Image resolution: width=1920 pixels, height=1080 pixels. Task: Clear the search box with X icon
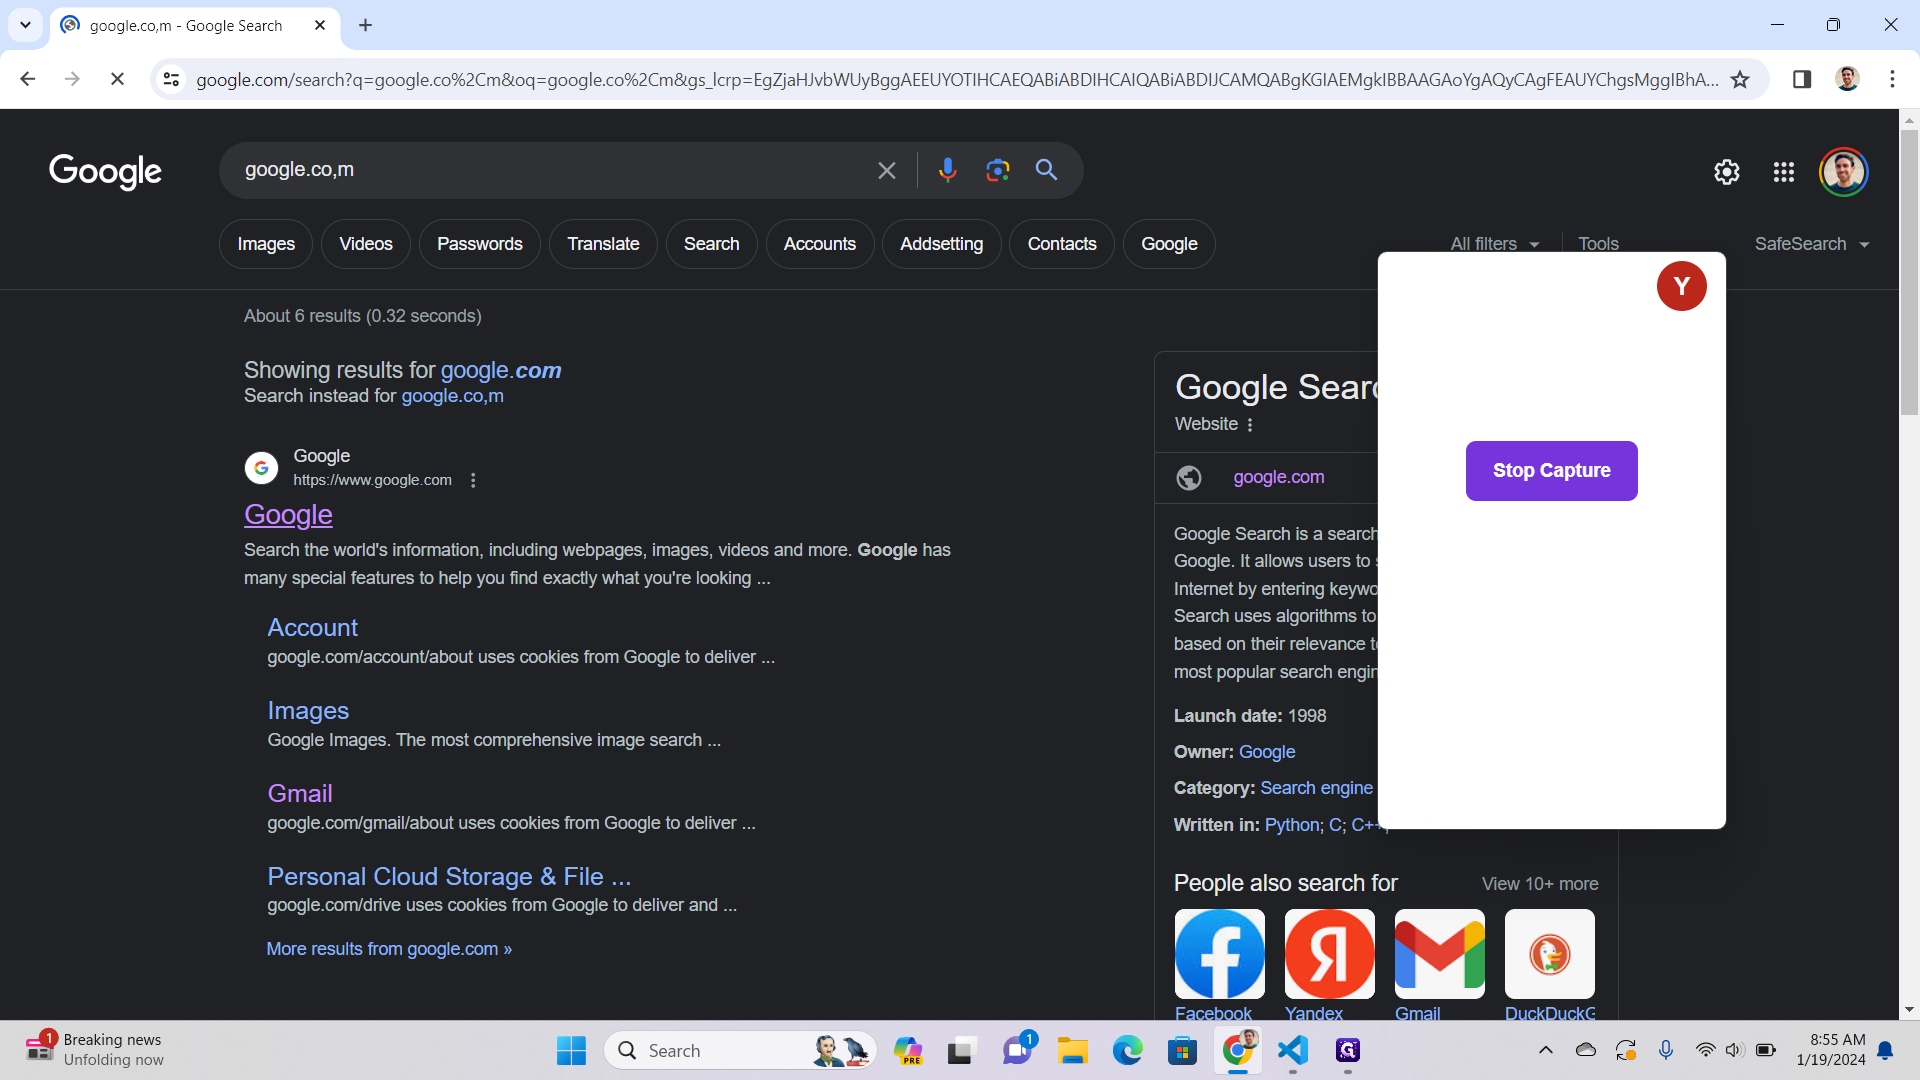point(886,171)
